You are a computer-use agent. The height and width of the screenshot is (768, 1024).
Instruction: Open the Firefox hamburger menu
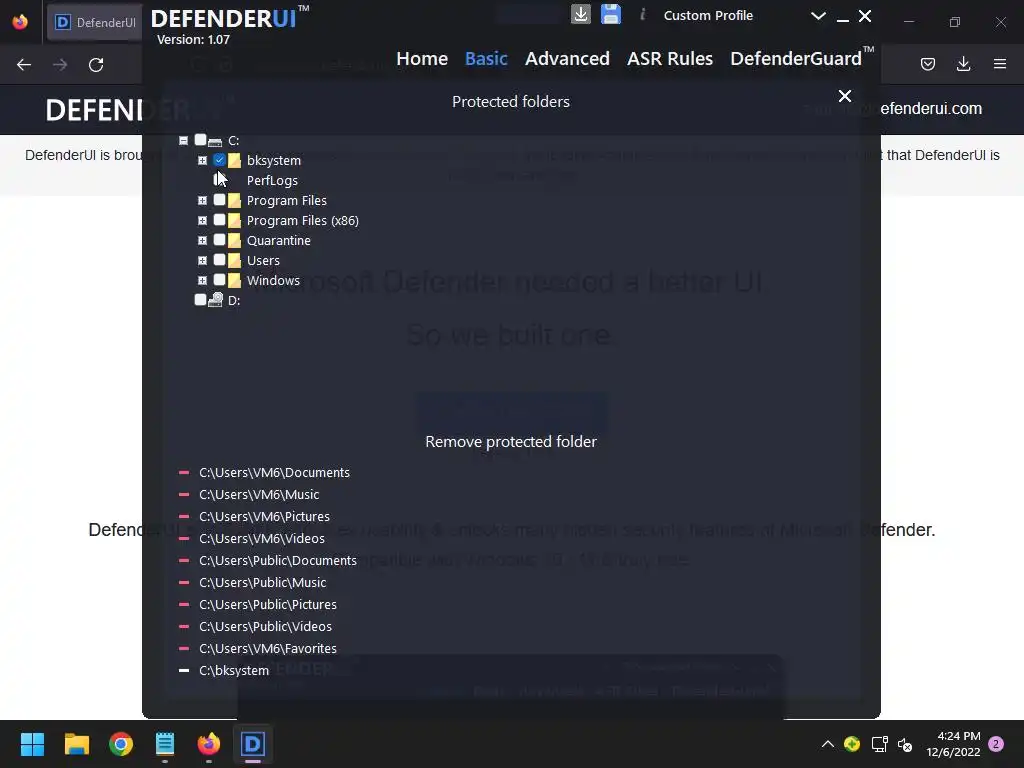1000,64
